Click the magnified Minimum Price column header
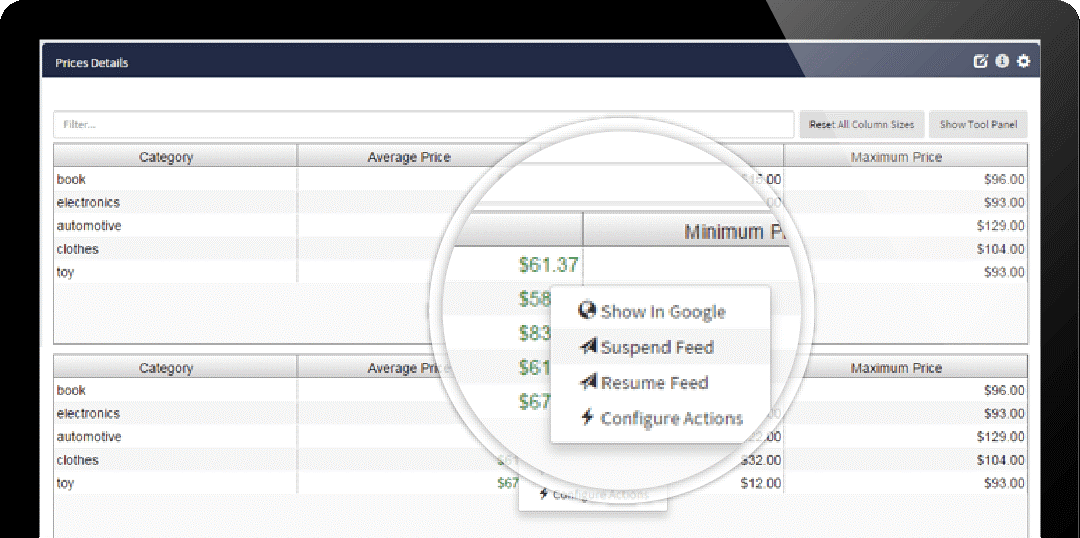Viewport: 1080px width, 538px height. pos(689,231)
